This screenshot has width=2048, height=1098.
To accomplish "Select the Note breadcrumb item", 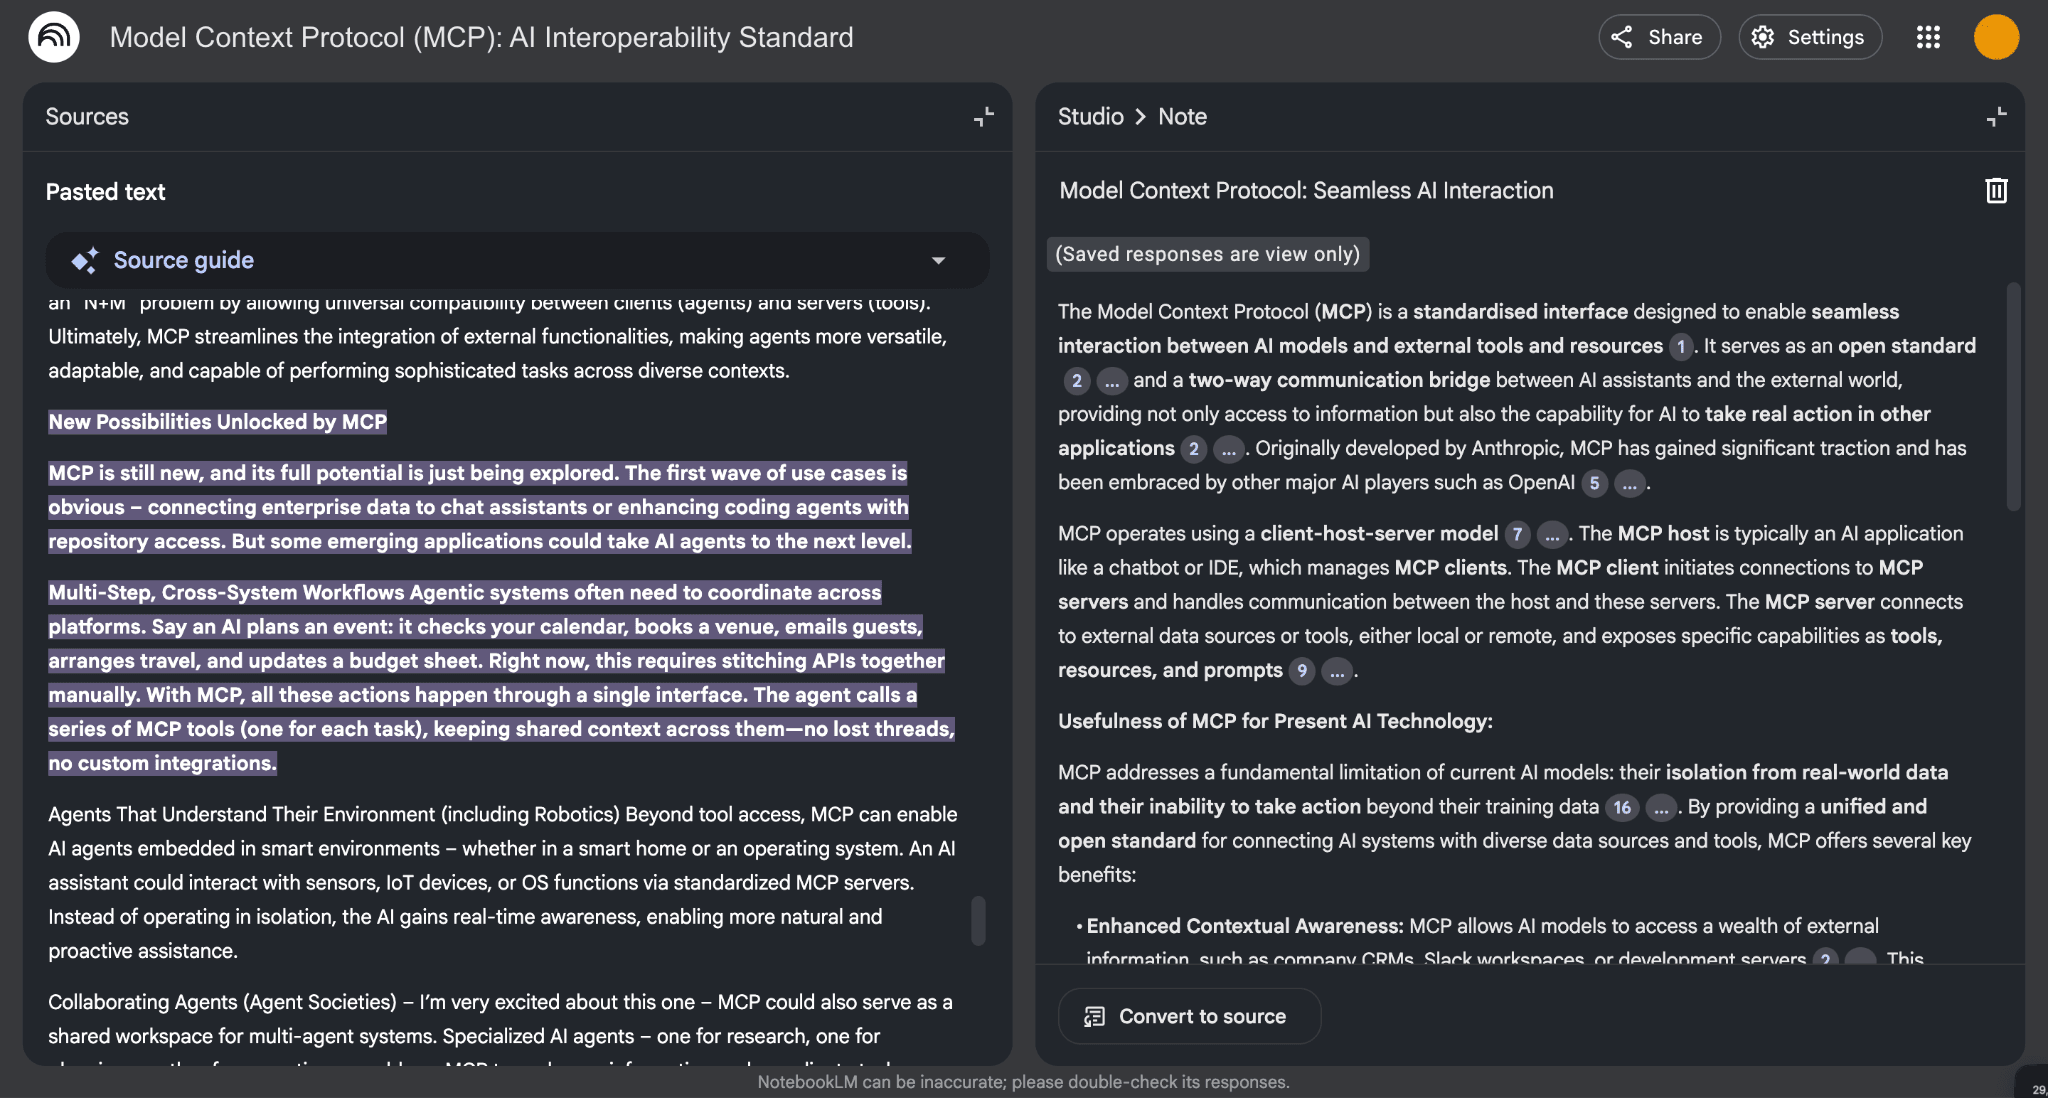I will 1182,117.
